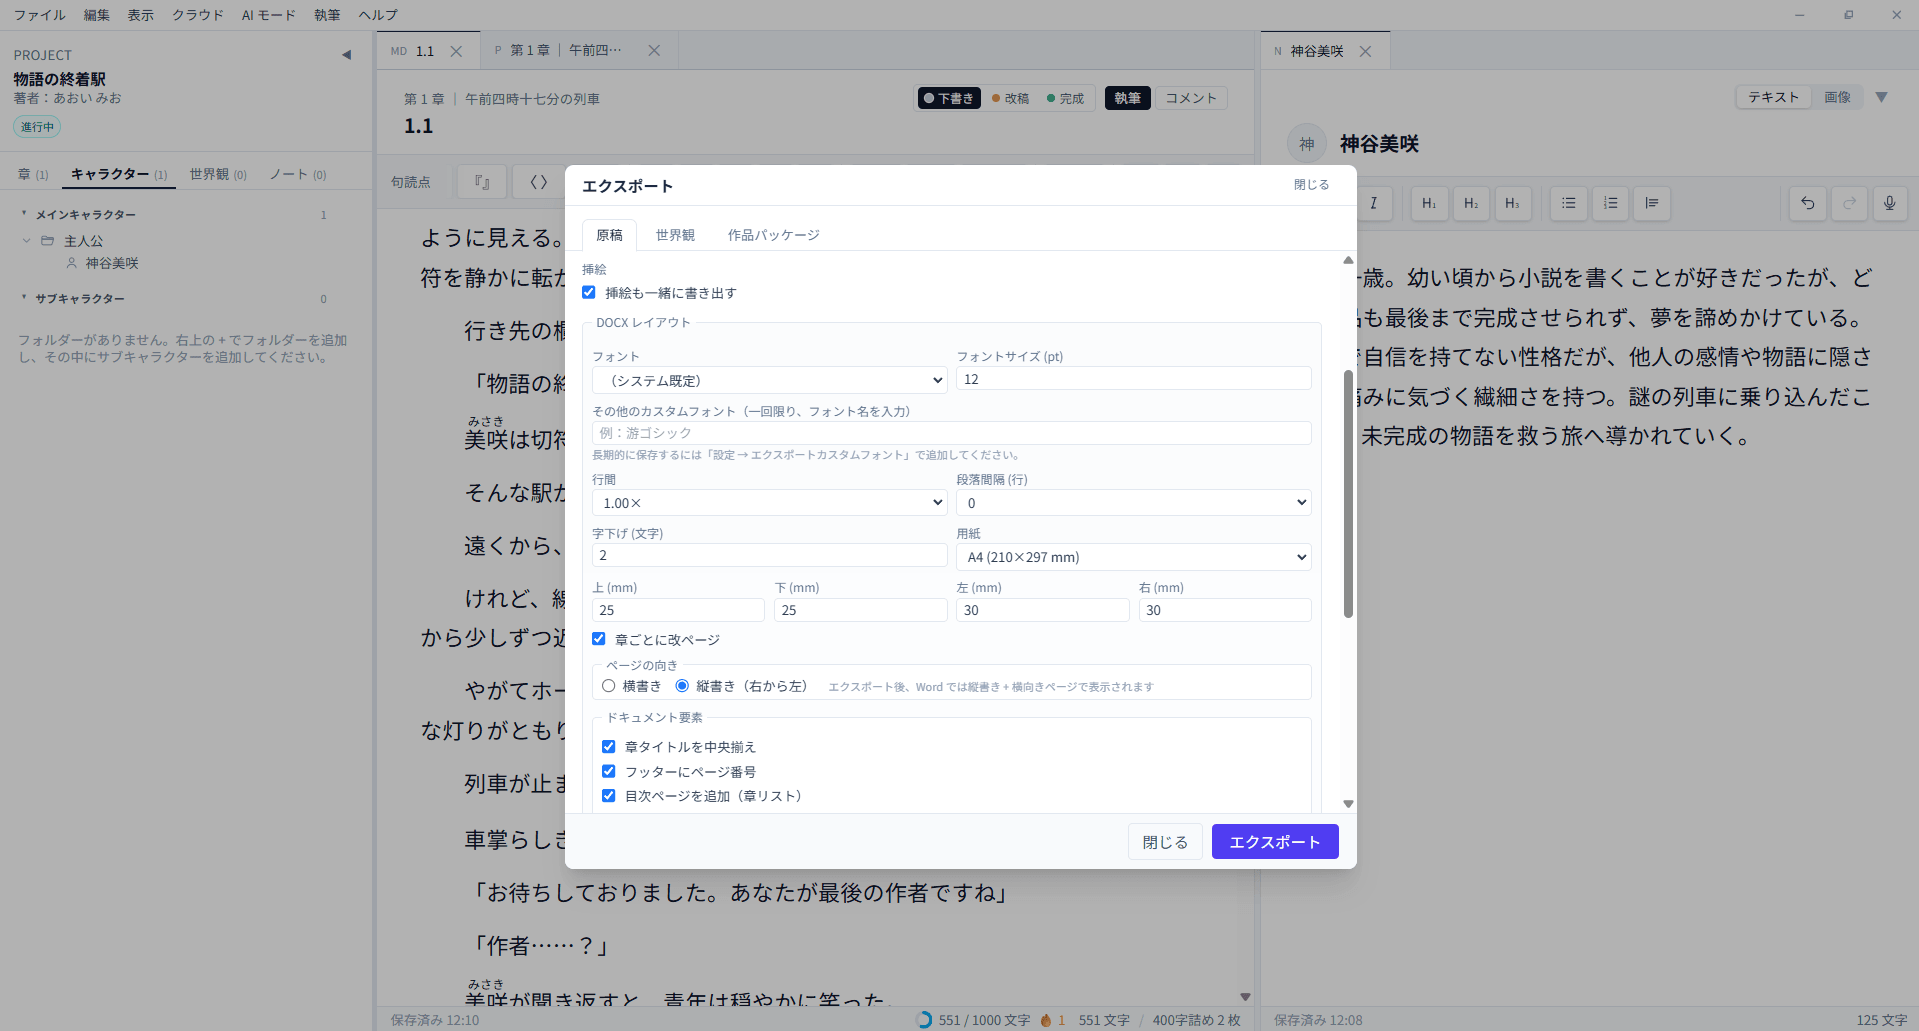Insert a block quote in the note
1919x1031 pixels.
1652,203
